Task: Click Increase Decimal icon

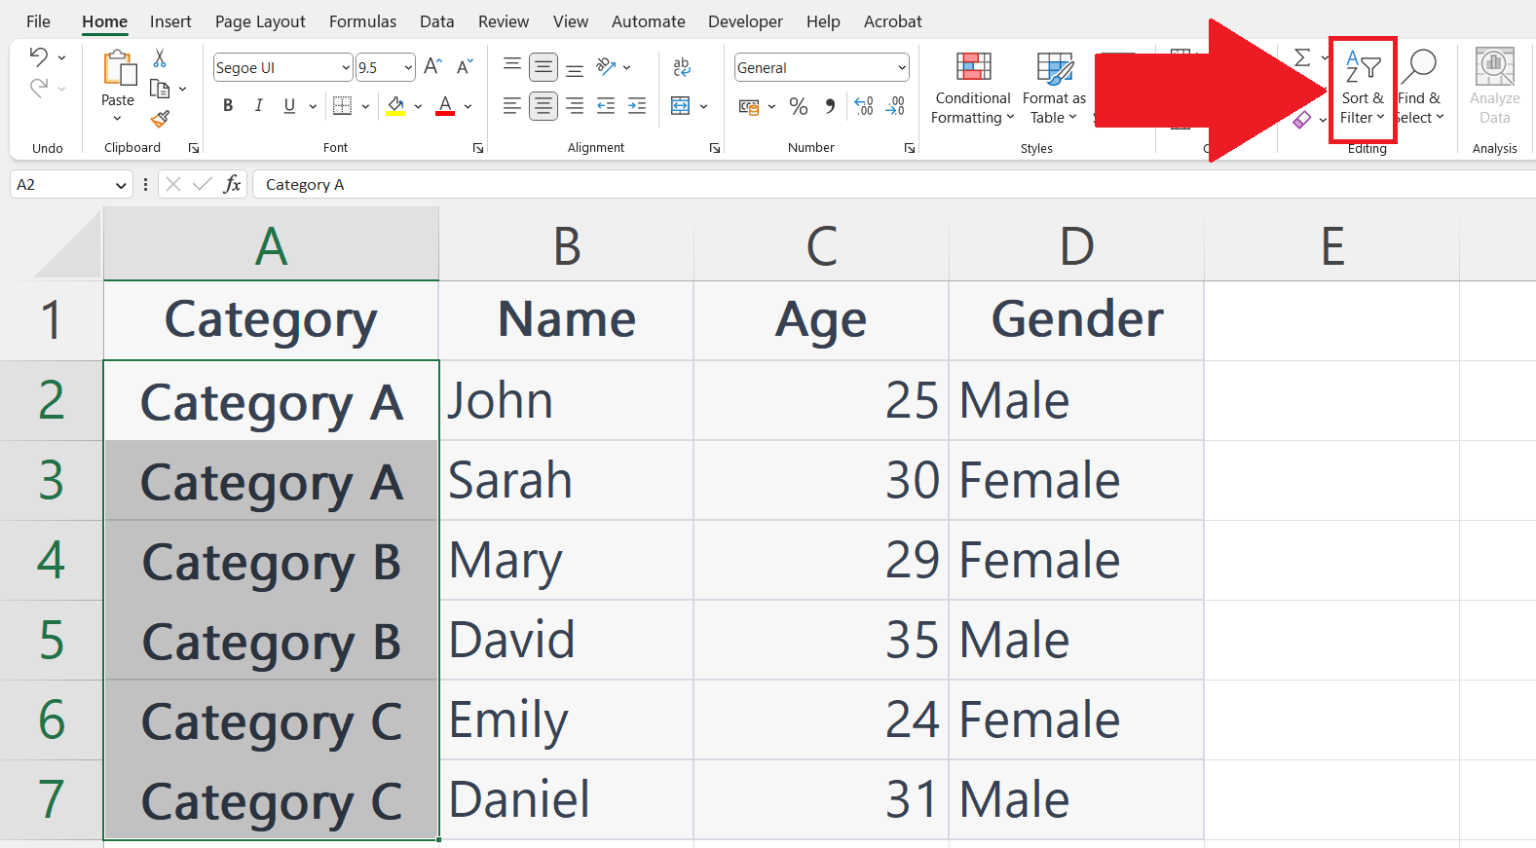Action: (862, 104)
